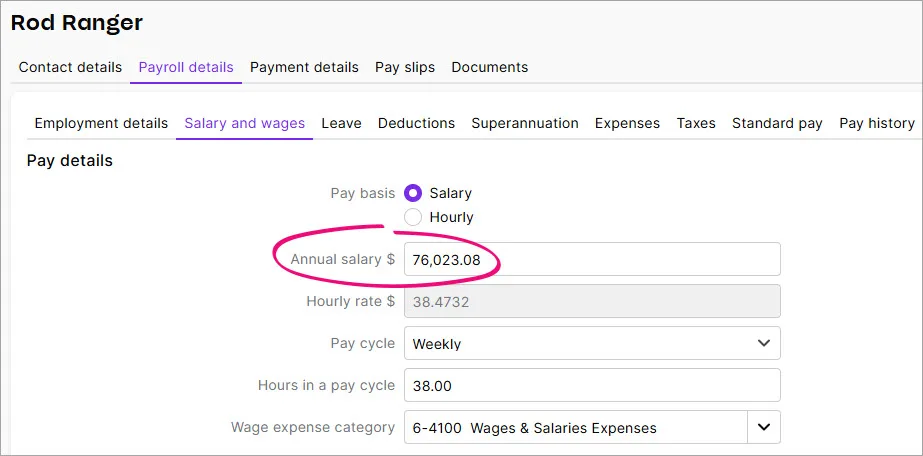Image resolution: width=923 pixels, height=456 pixels.
Task: Select the Salary pay basis radio button
Action: (x=413, y=193)
